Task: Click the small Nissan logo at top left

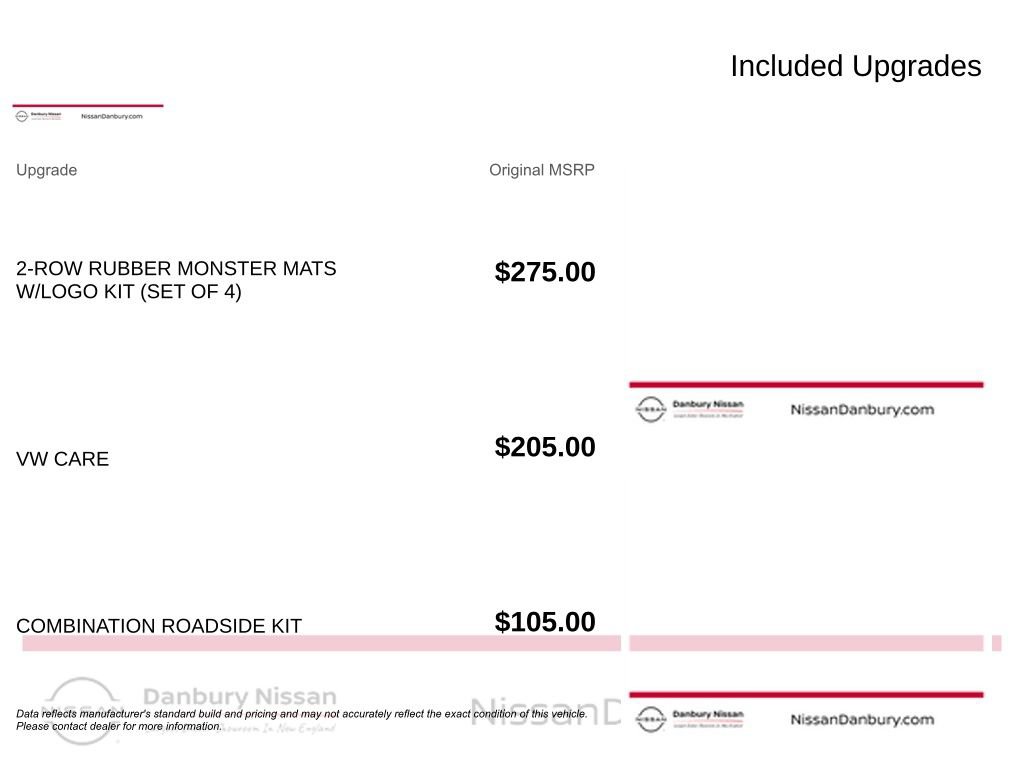Action: [22, 116]
